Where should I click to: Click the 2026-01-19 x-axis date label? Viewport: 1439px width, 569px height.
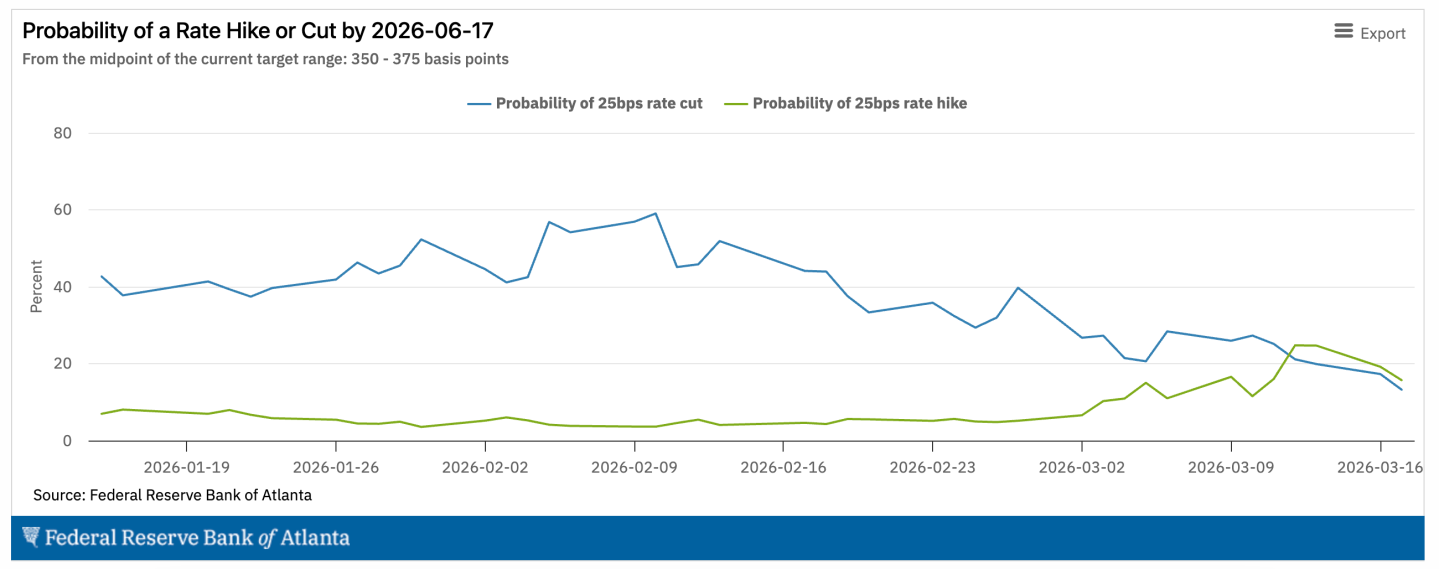[x=186, y=466]
